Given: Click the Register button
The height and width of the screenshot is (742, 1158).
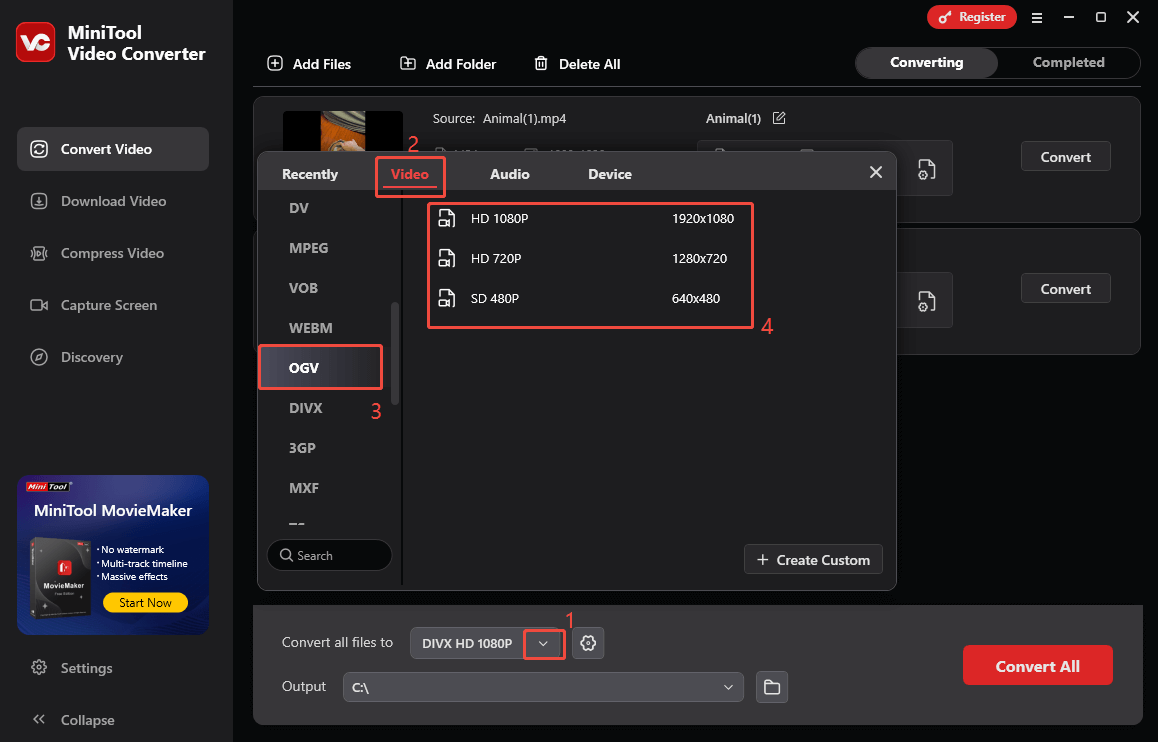Looking at the screenshot, I should click(x=971, y=17).
